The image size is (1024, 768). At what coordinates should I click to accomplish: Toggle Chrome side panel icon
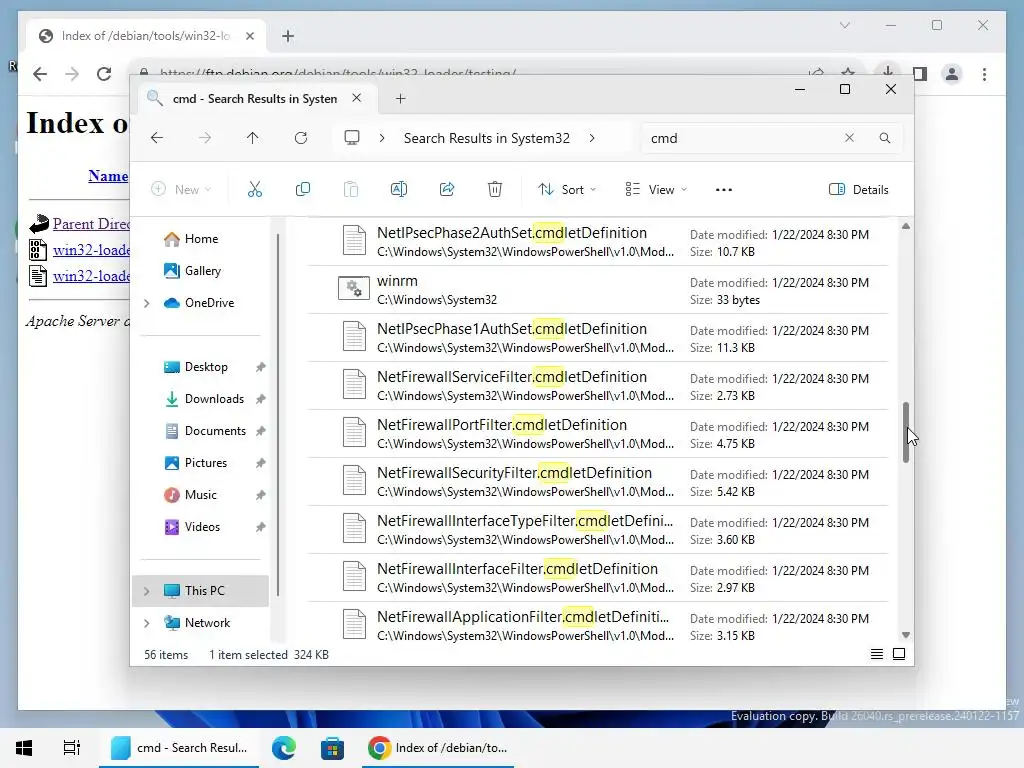tap(920, 74)
